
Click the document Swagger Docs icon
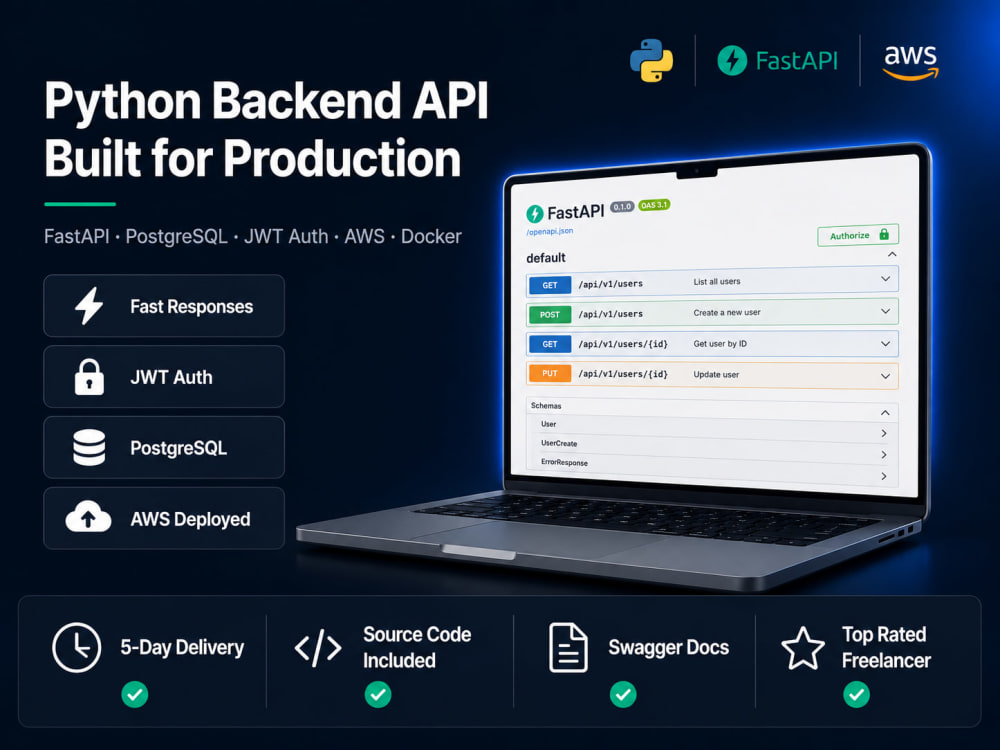click(568, 647)
